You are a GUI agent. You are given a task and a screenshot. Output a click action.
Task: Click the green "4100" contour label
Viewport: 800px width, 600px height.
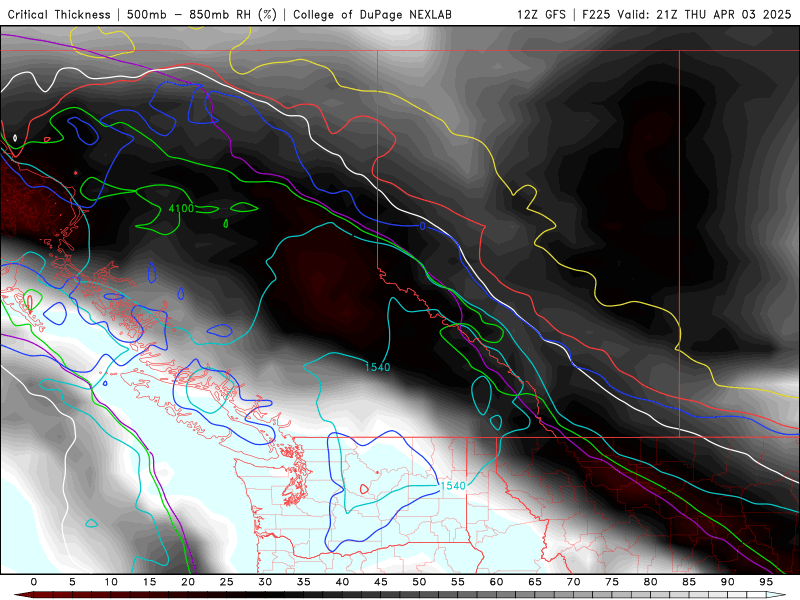point(181,208)
